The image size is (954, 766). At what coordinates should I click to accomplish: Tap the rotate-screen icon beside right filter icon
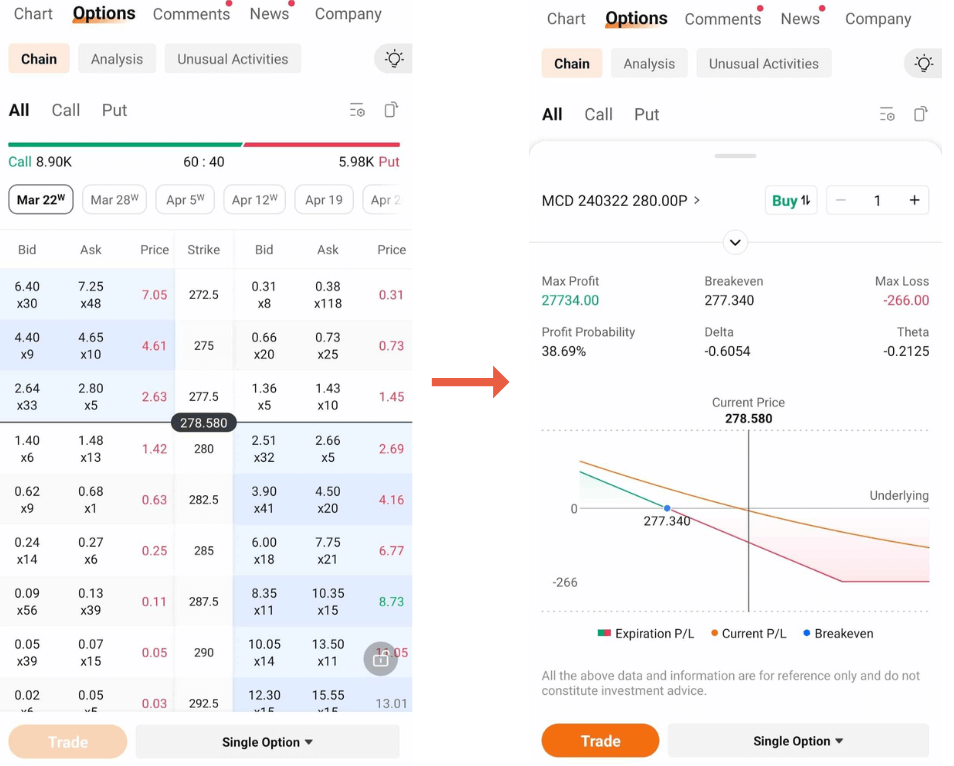pyautogui.click(x=920, y=114)
